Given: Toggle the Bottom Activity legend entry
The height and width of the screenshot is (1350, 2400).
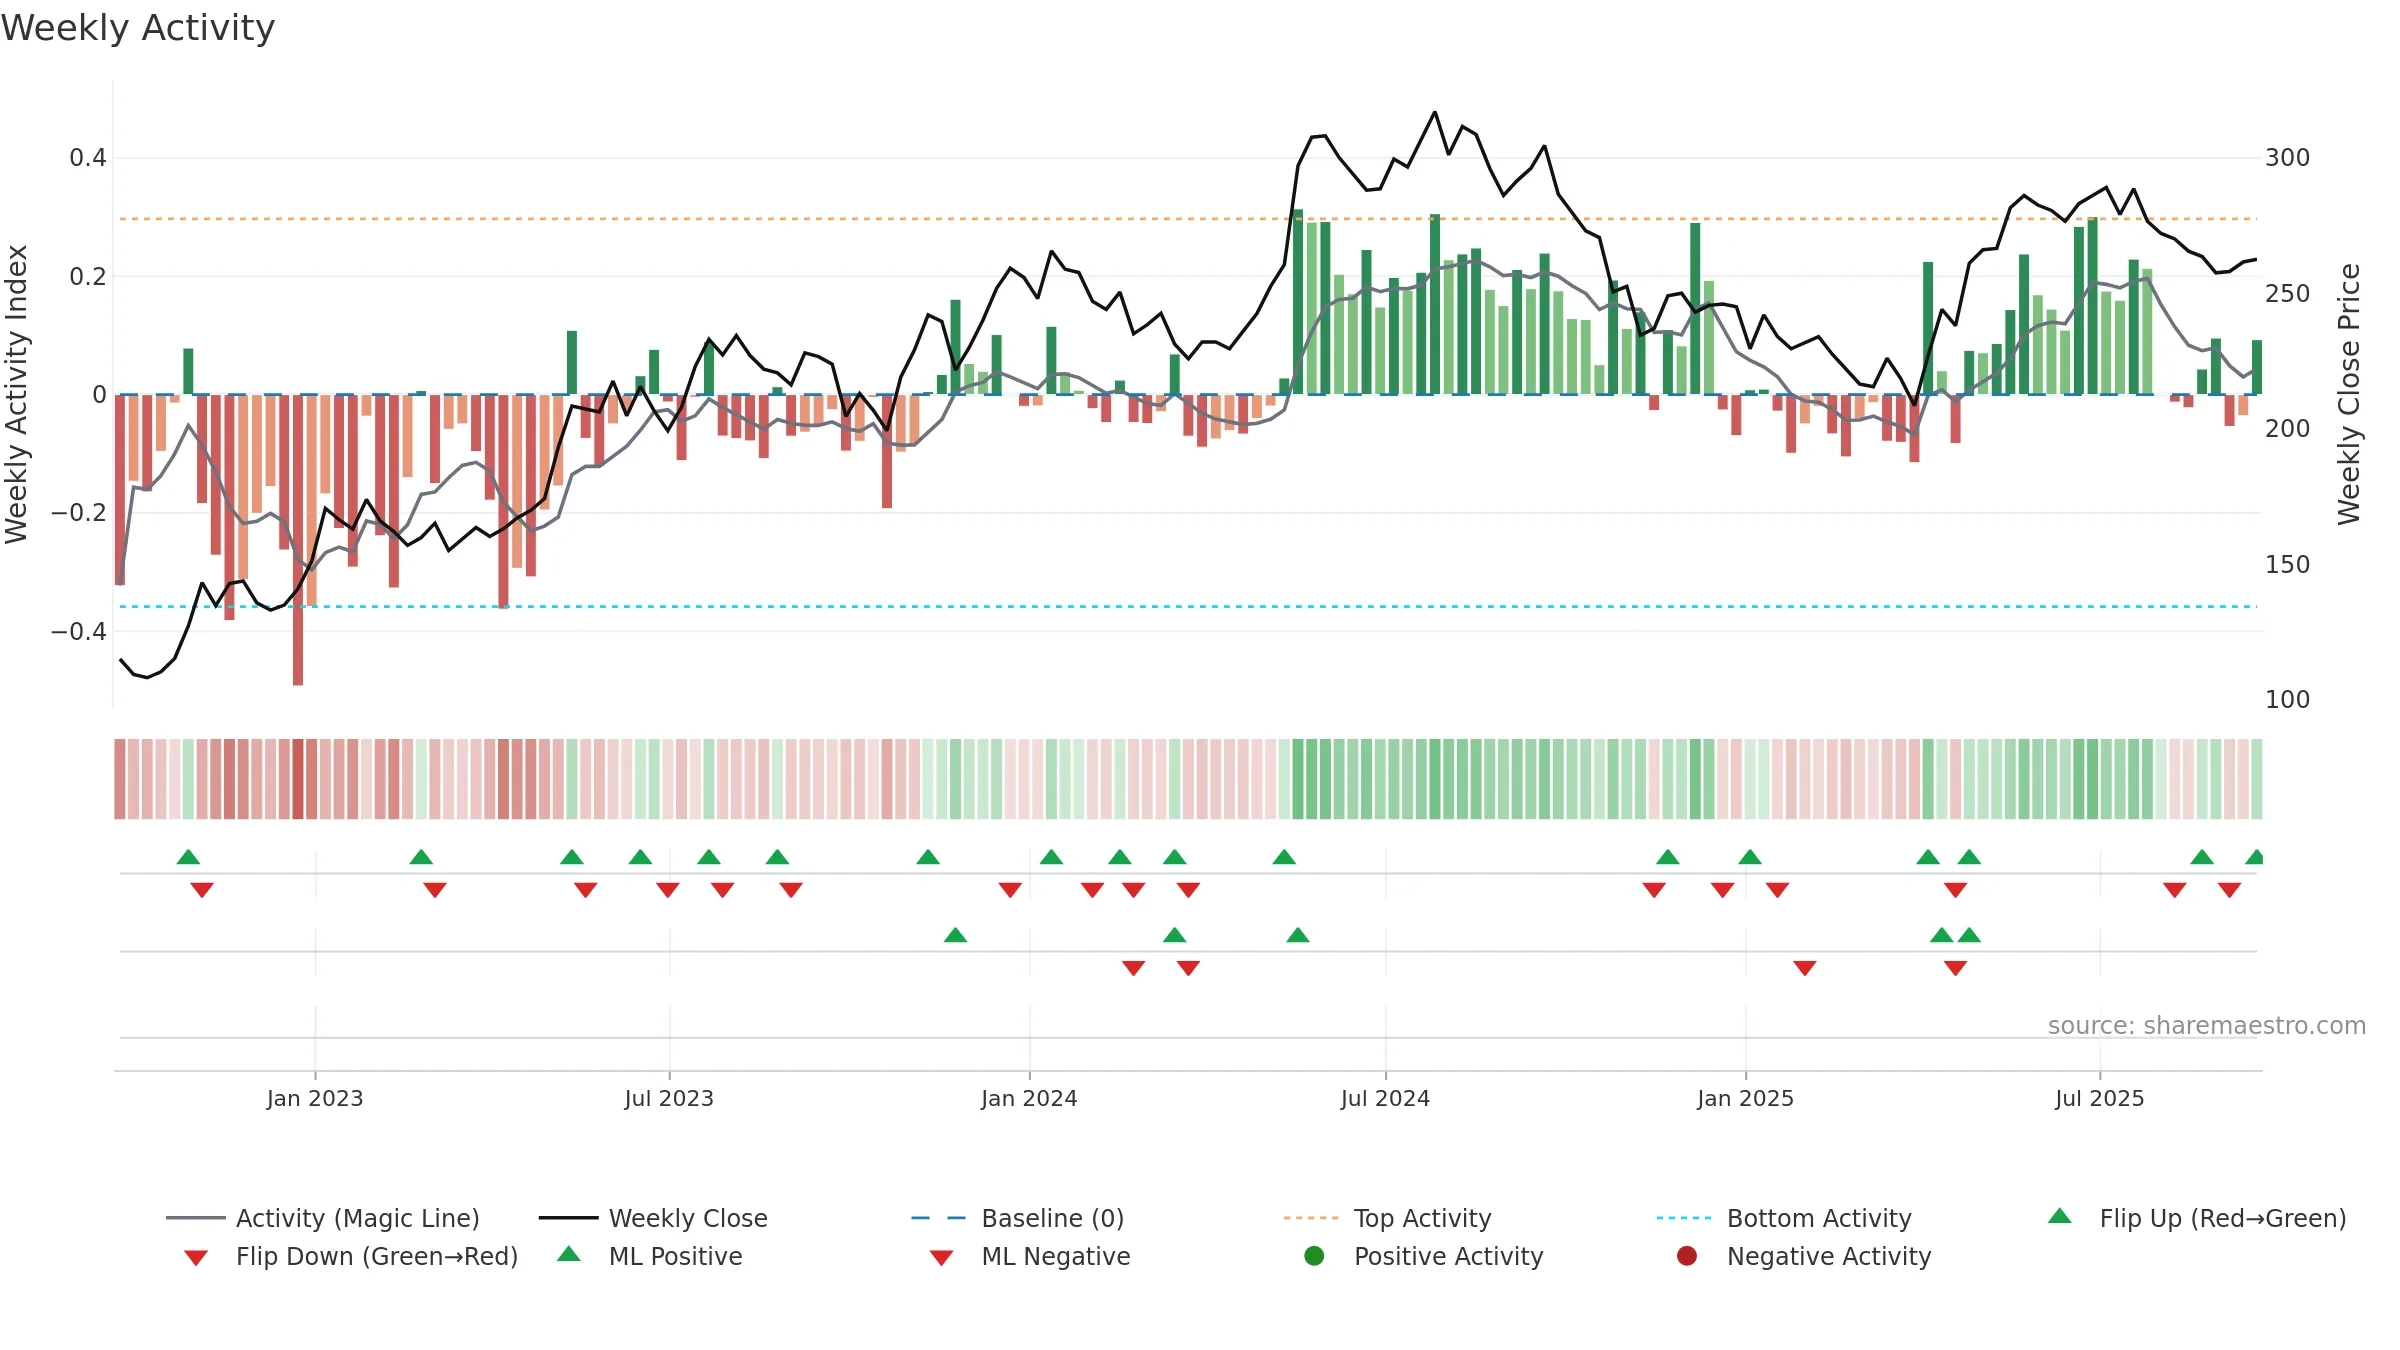Looking at the screenshot, I should click(x=1784, y=1218).
